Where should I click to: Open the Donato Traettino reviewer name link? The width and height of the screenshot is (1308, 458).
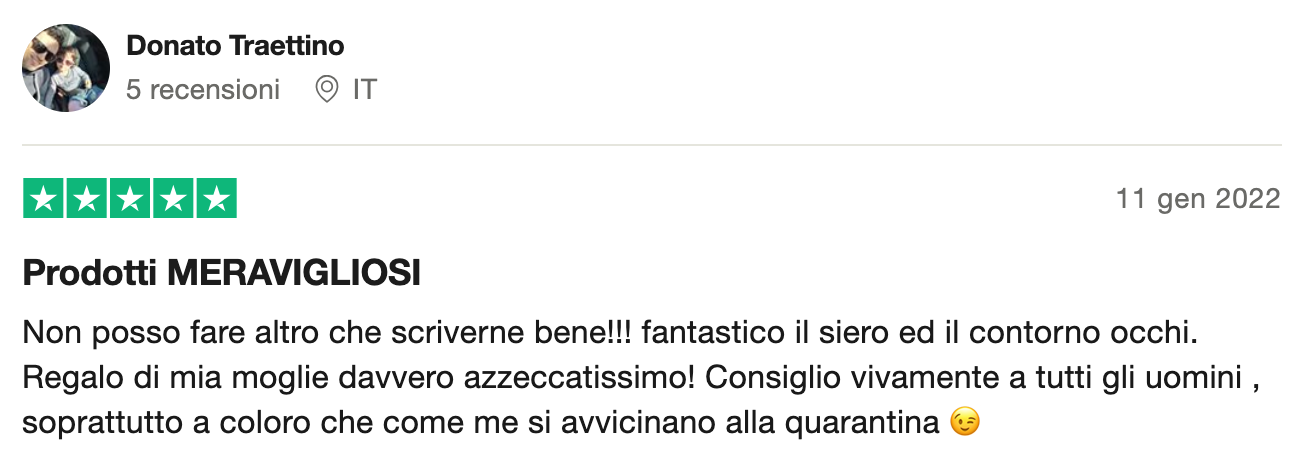[235, 46]
